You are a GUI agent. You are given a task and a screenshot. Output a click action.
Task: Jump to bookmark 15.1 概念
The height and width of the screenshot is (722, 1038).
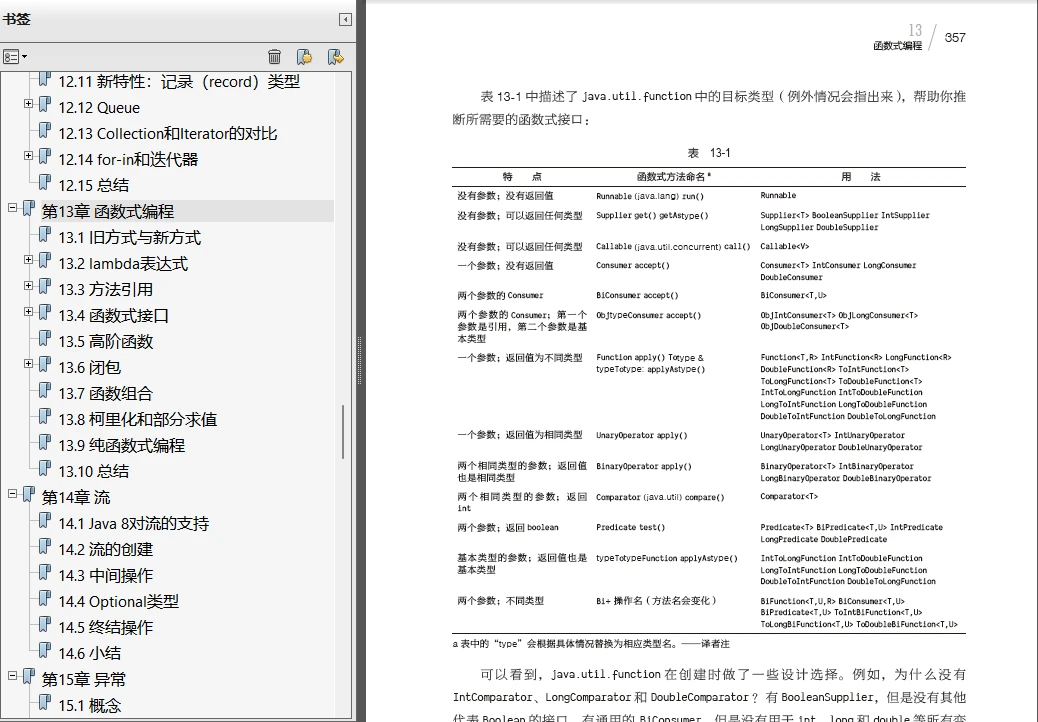tap(89, 705)
